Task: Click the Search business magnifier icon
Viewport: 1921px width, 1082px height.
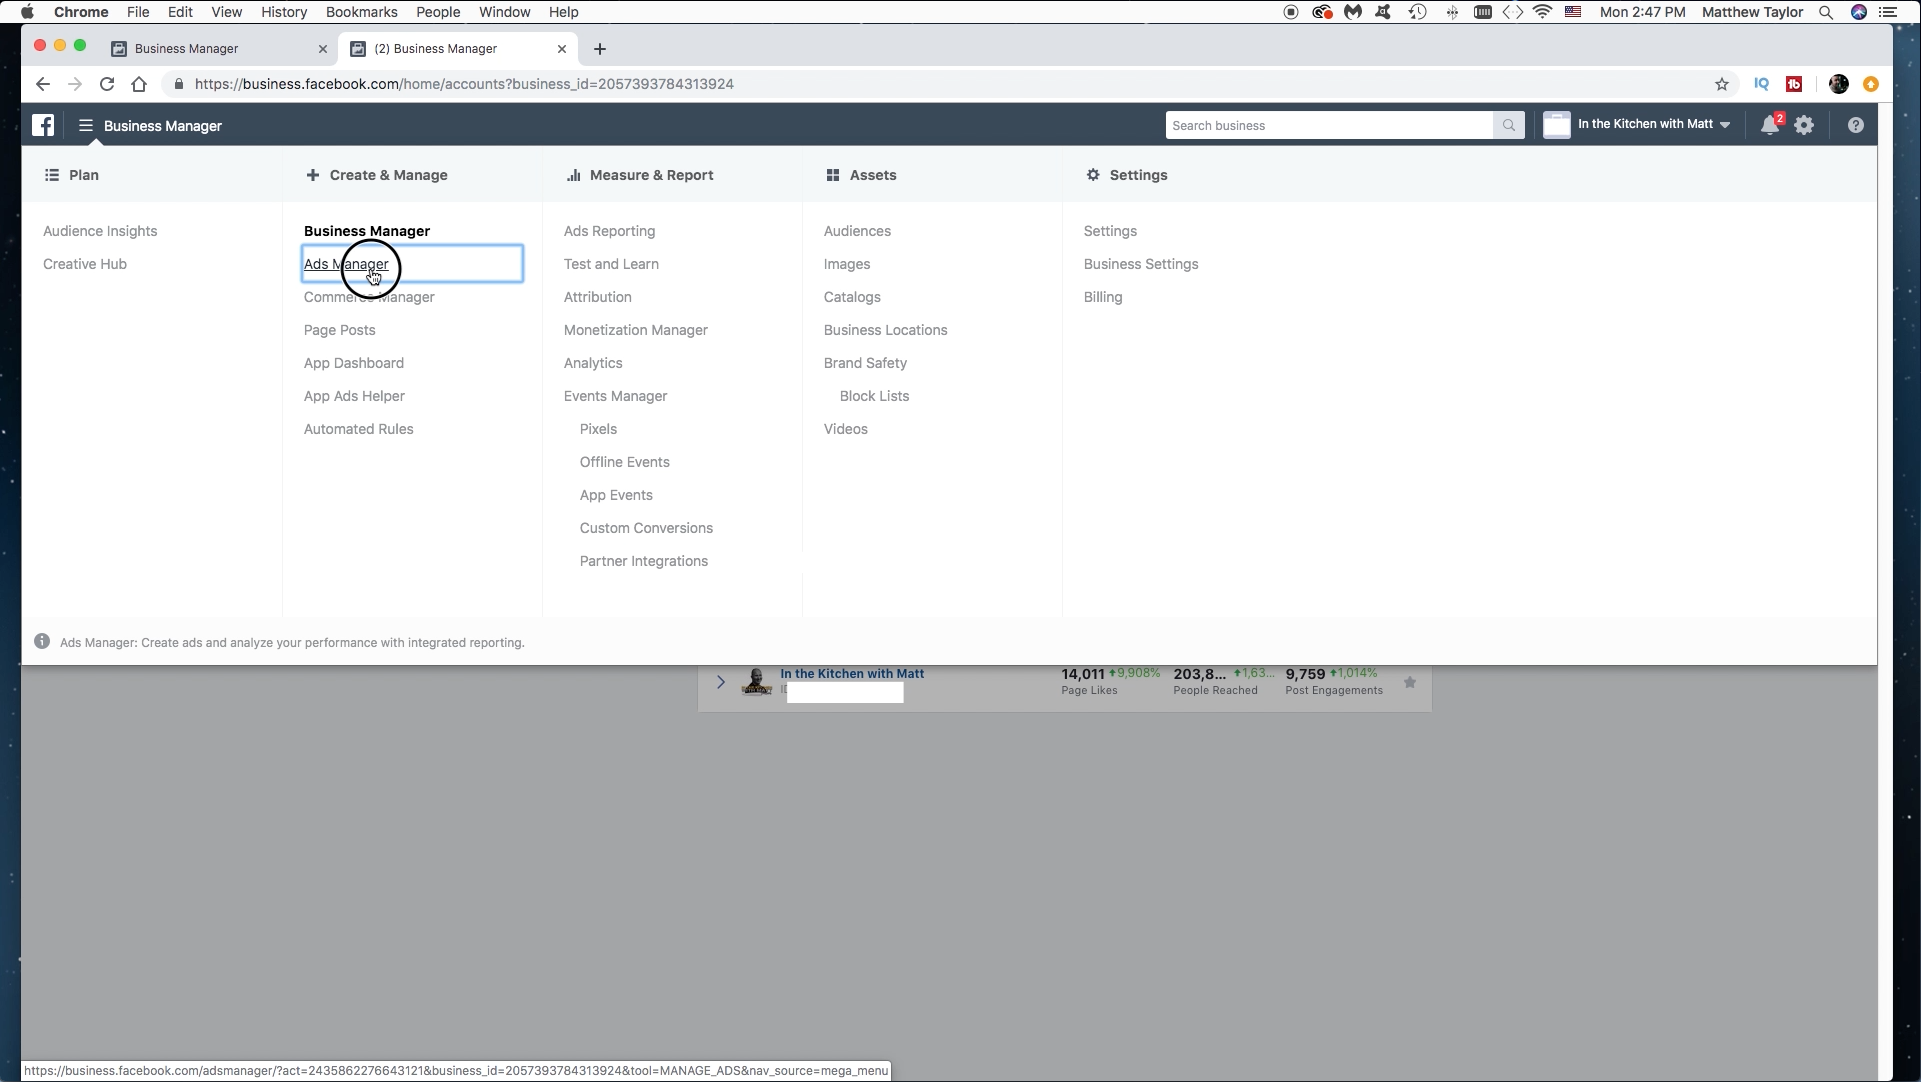Action: pos(1509,124)
